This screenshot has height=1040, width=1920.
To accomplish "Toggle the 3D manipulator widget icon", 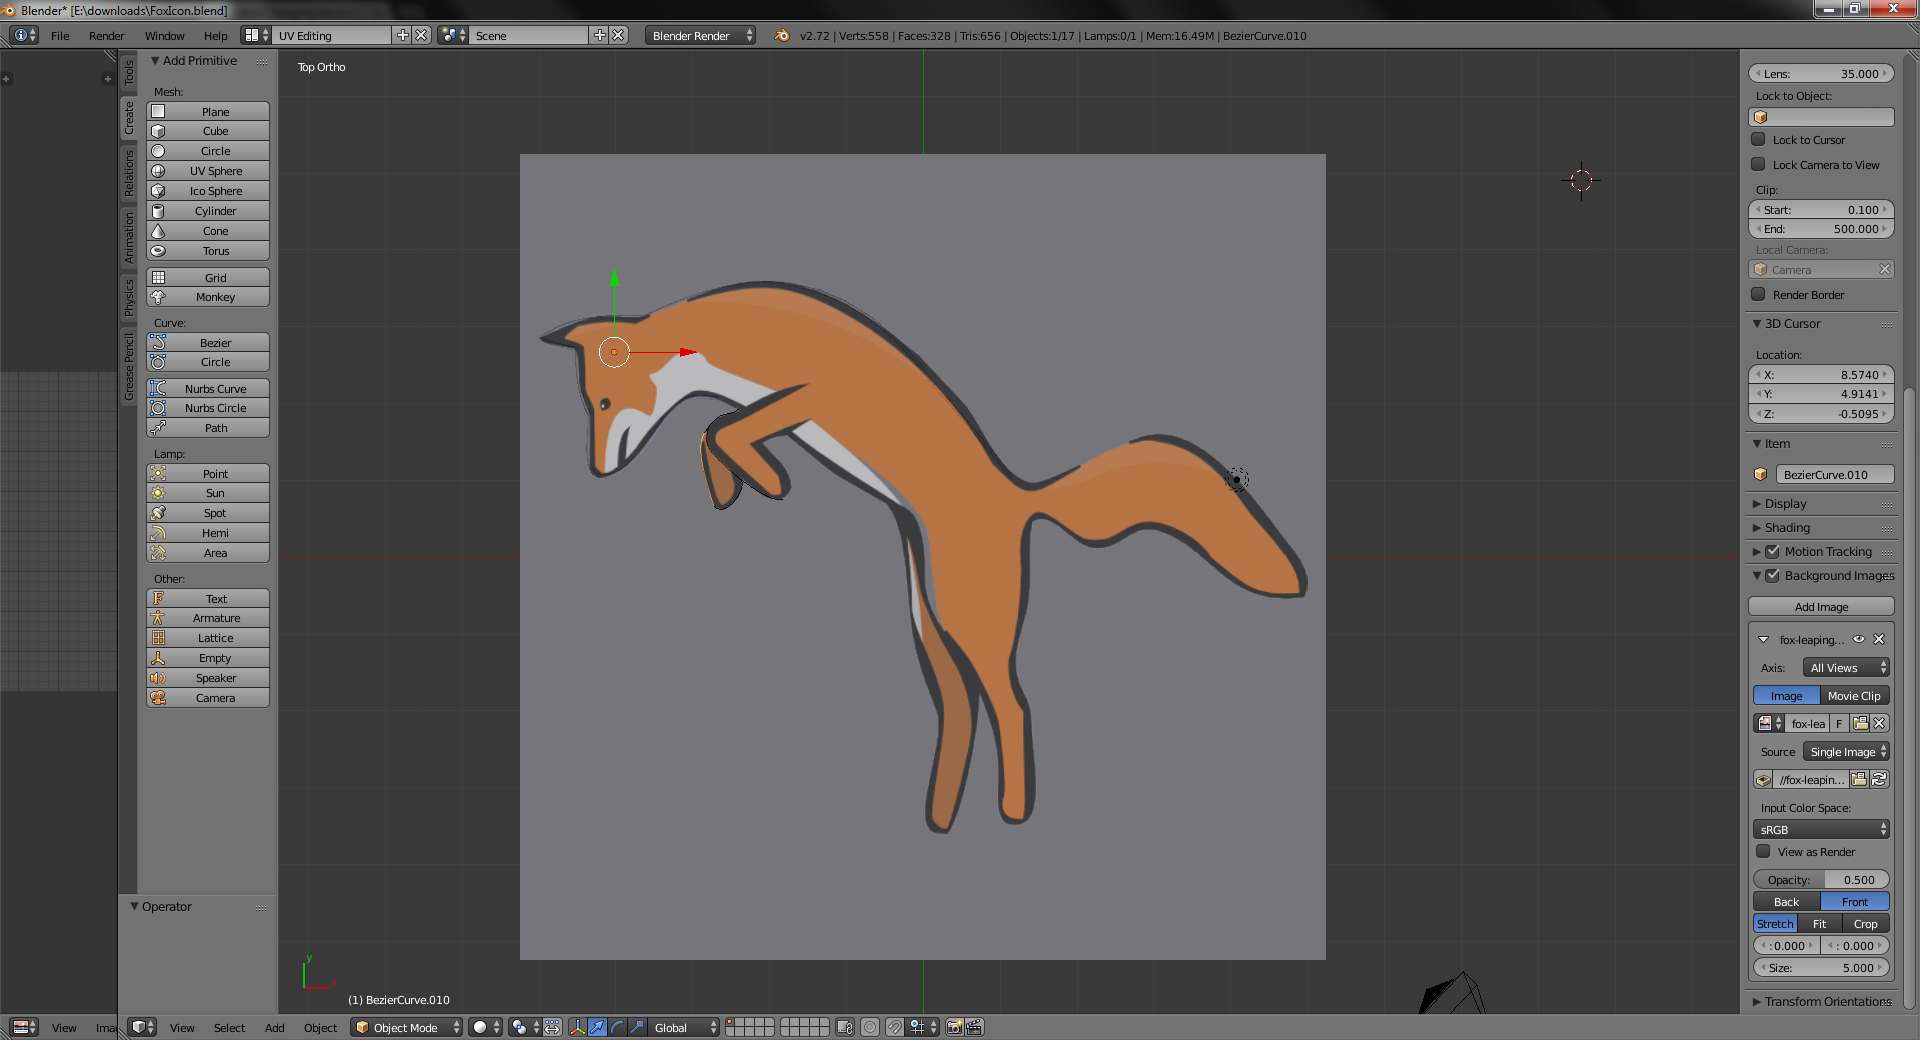I will click(x=577, y=1027).
